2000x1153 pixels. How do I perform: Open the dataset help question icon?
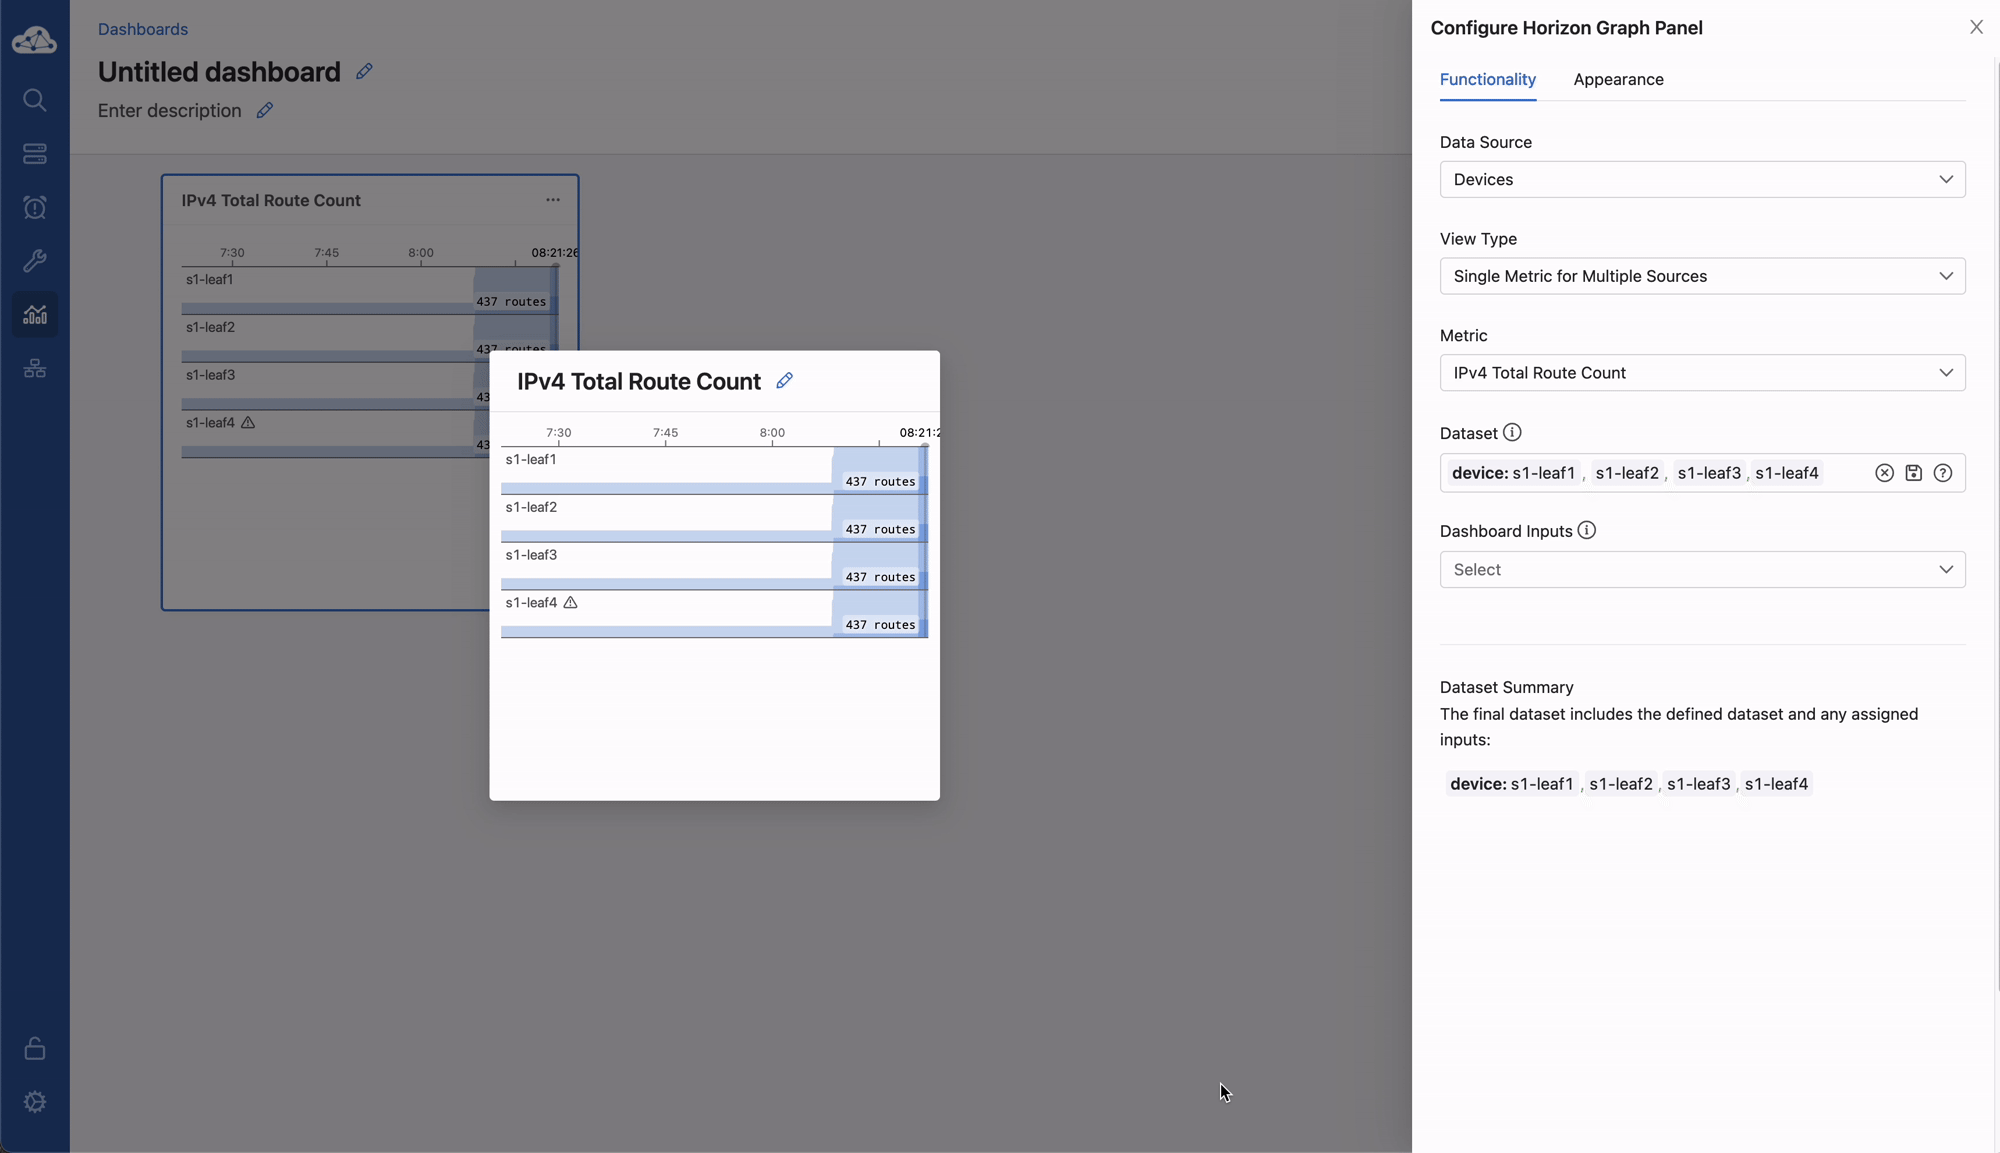coord(1942,473)
